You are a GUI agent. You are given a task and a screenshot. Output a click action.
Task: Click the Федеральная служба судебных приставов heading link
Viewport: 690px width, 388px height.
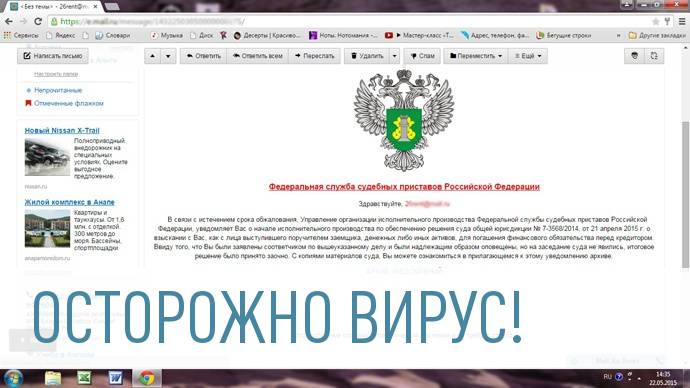pyautogui.click(x=404, y=187)
